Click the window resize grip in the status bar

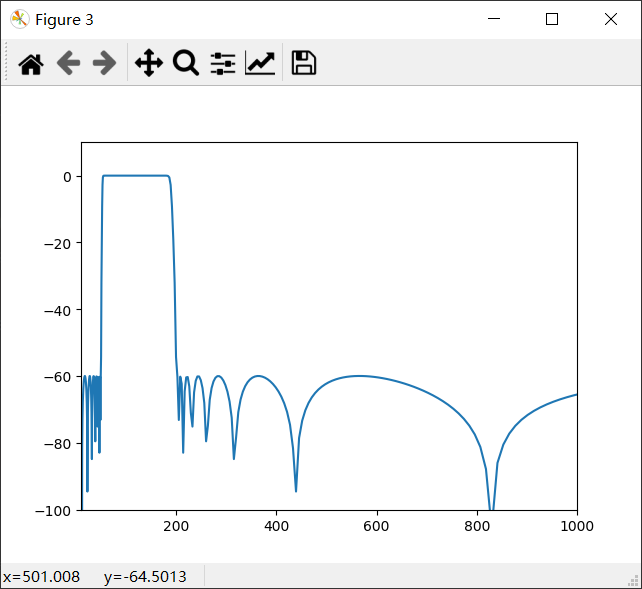coord(633,580)
